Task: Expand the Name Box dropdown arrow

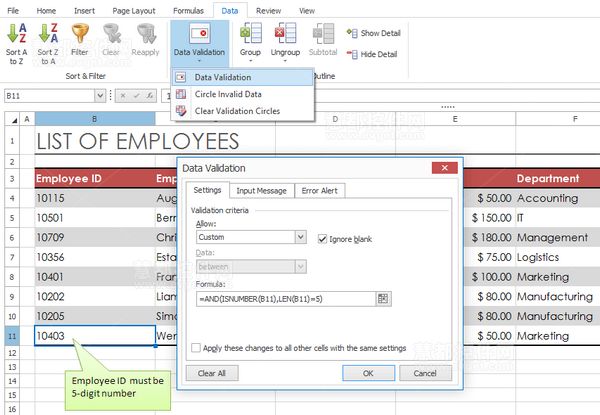Action: pyautogui.click(x=100, y=96)
